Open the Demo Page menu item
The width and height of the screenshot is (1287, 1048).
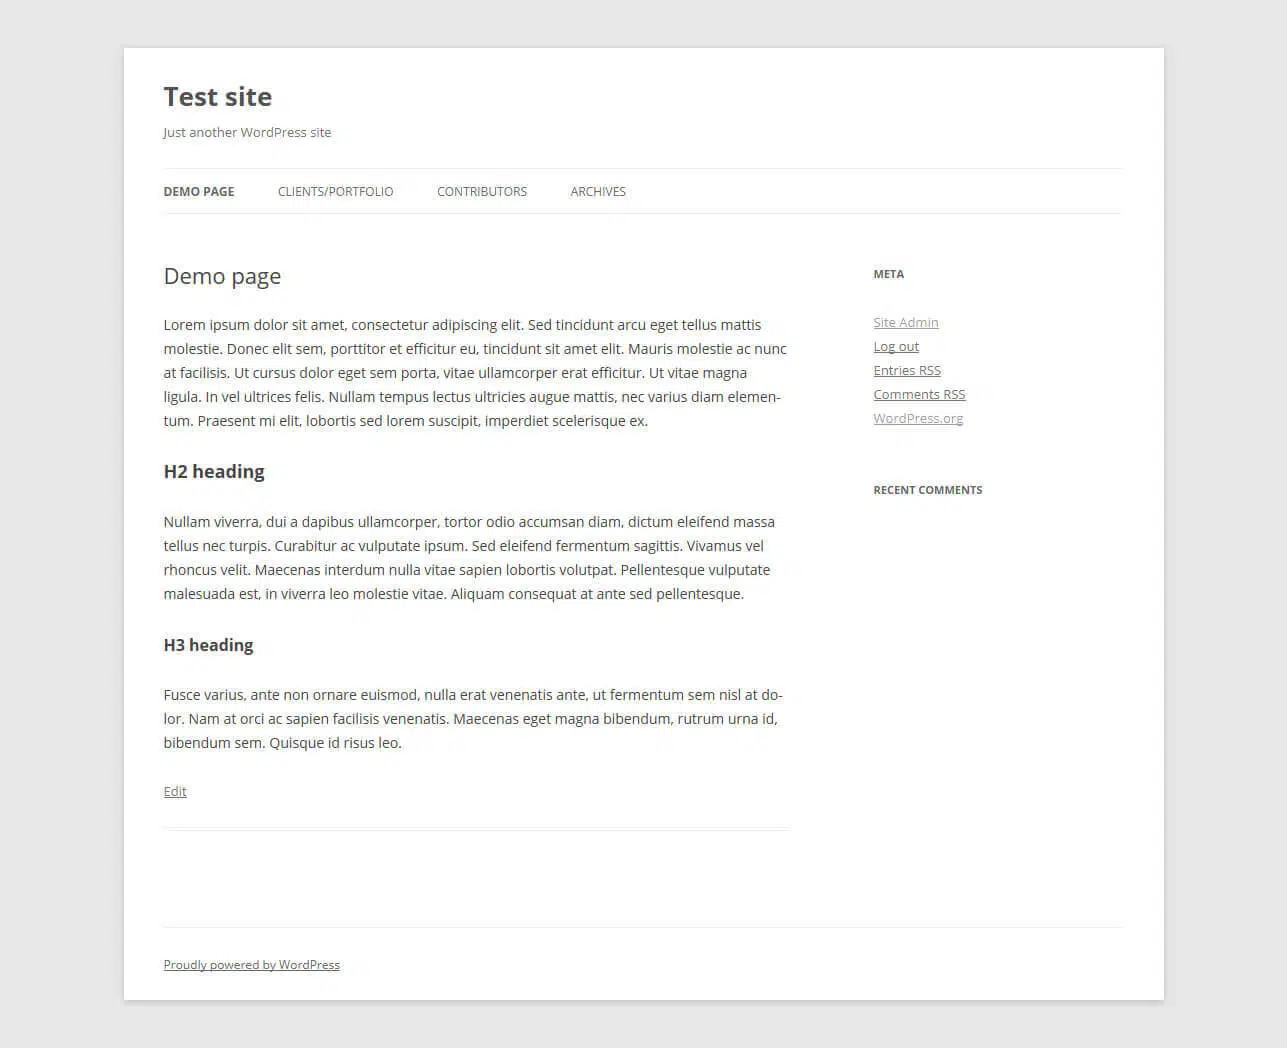(x=199, y=192)
